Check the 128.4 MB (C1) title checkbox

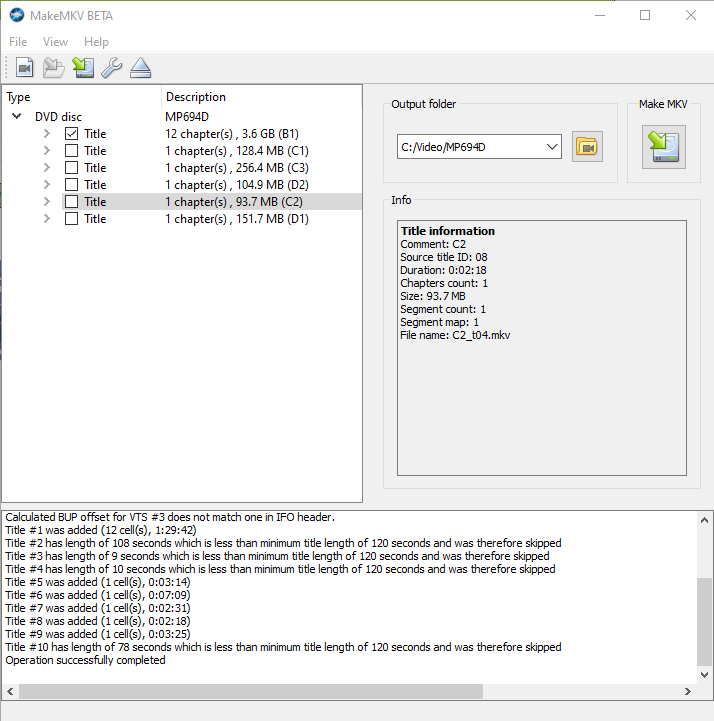tap(71, 151)
